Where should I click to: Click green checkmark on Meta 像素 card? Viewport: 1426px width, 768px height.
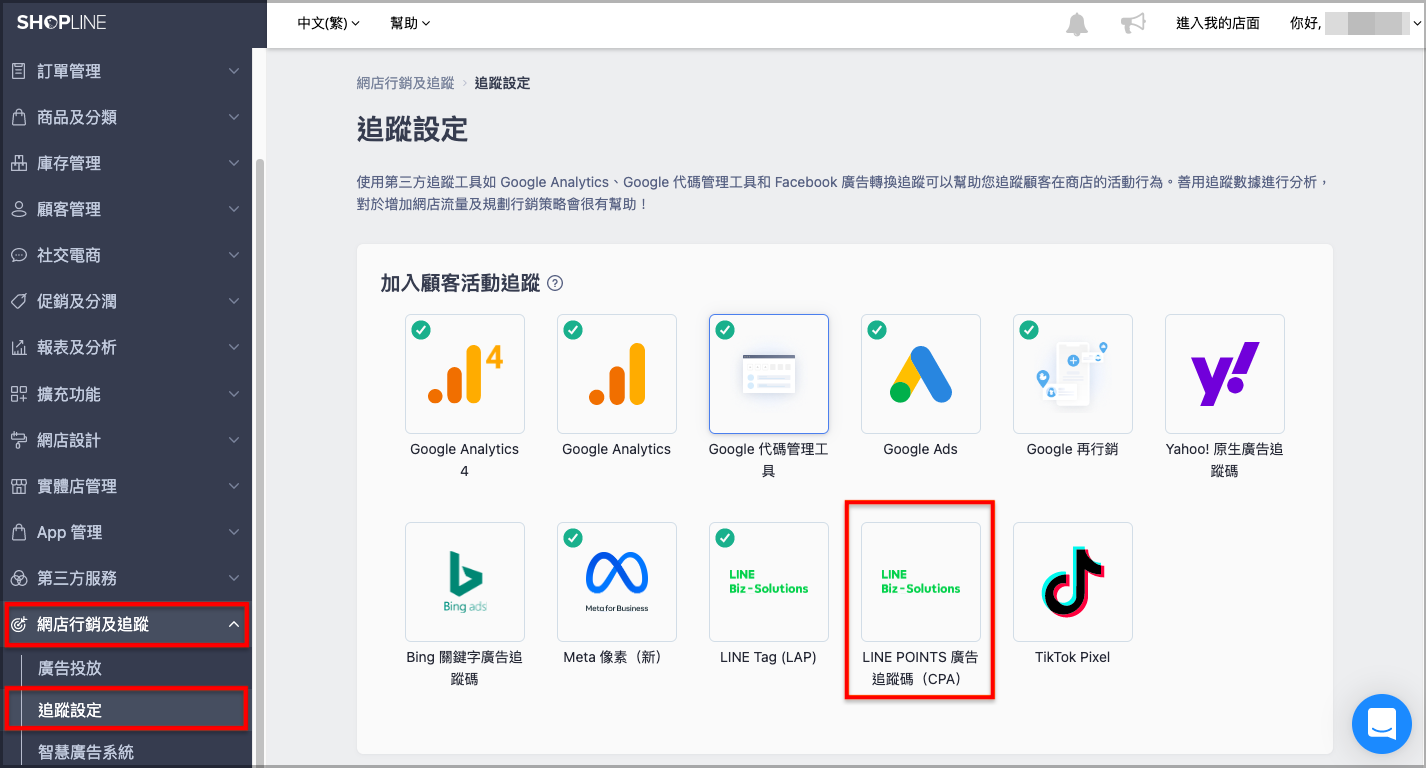(573, 538)
